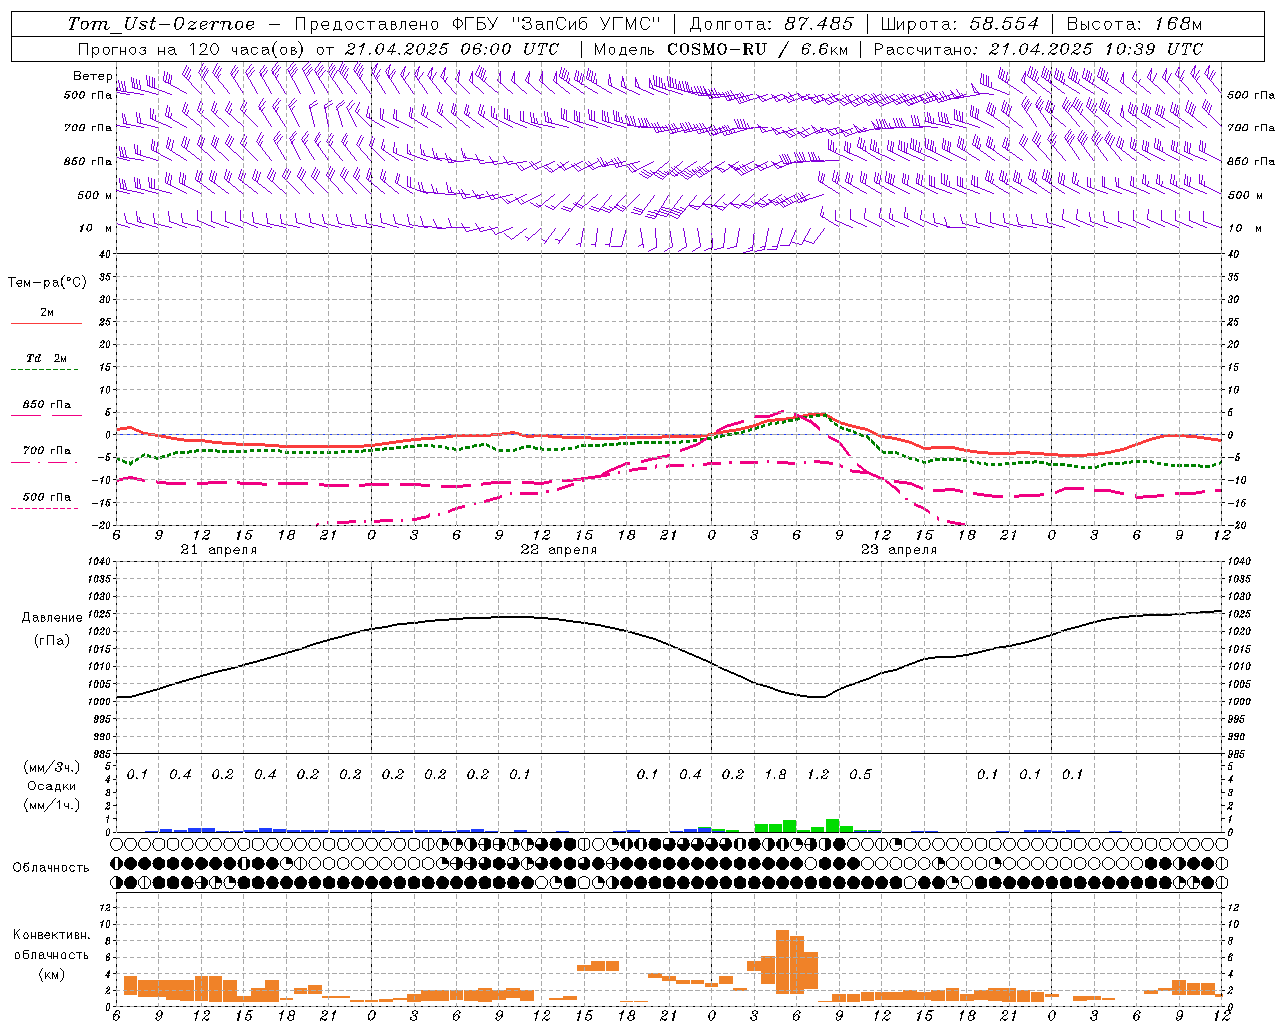The height and width of the screenshot is (1024, 1280).
Task: Click the Конвективн. convective cloud label
Action: pos(52,935)
